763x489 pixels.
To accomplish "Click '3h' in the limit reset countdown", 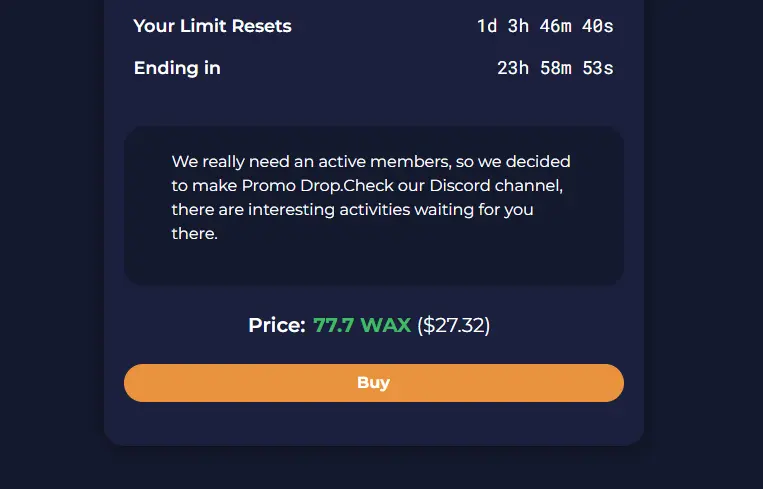I will coord(518,26).
